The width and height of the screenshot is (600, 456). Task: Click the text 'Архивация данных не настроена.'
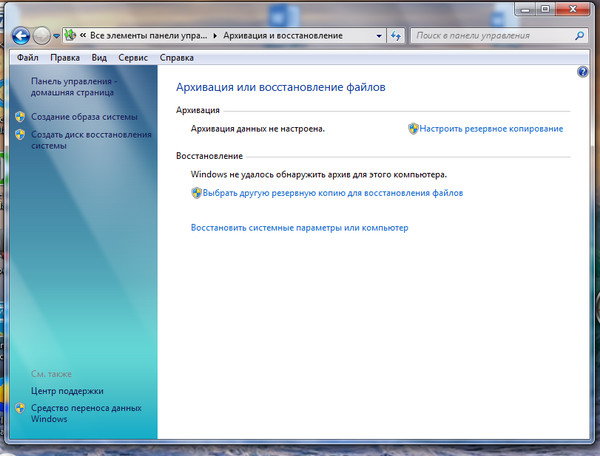(258, 129)
